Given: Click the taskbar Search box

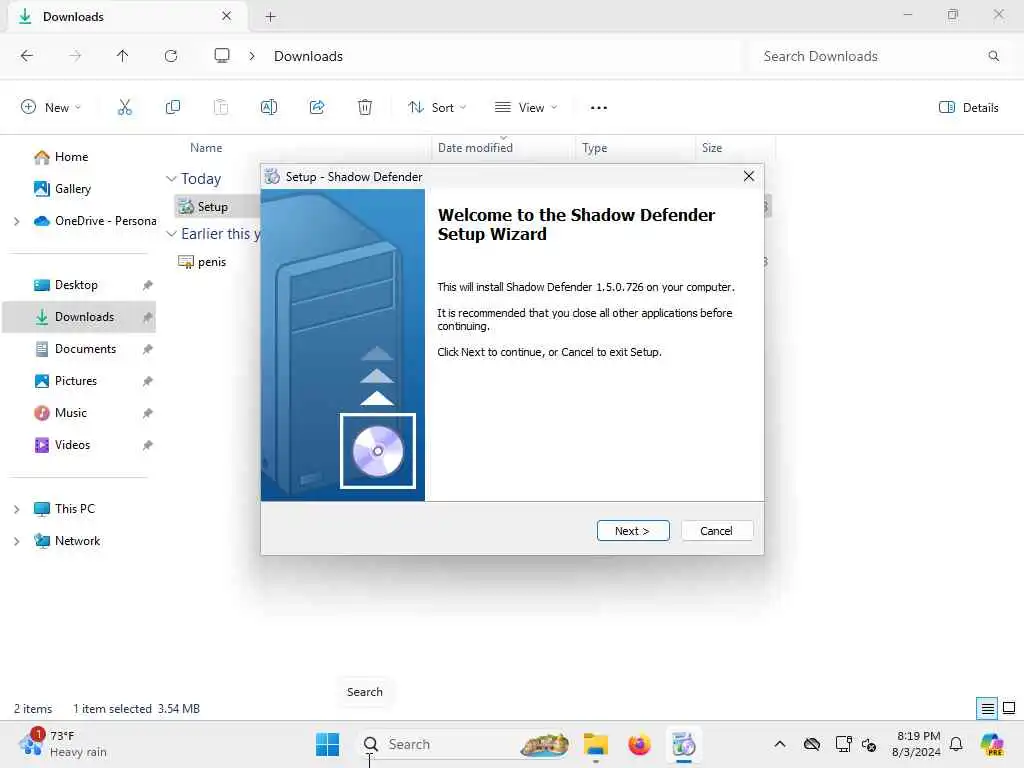Looking at the screenshot, I should pyautogui.click(x=464, y=744).
